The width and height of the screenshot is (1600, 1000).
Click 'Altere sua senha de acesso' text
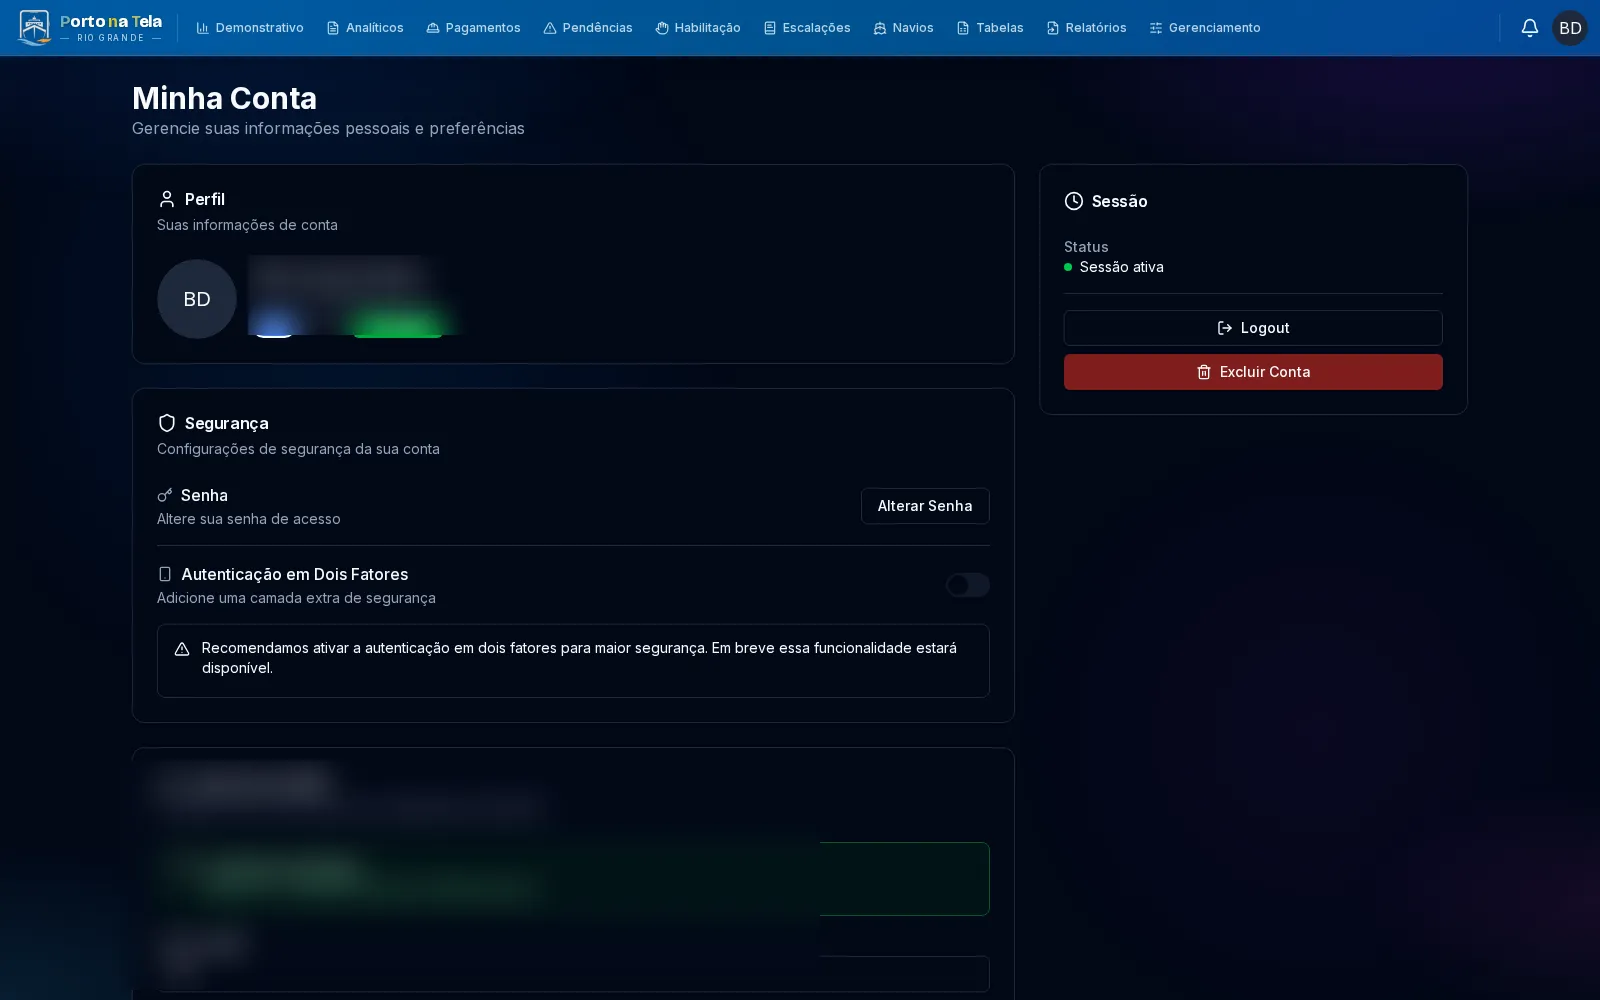[249, 519]
